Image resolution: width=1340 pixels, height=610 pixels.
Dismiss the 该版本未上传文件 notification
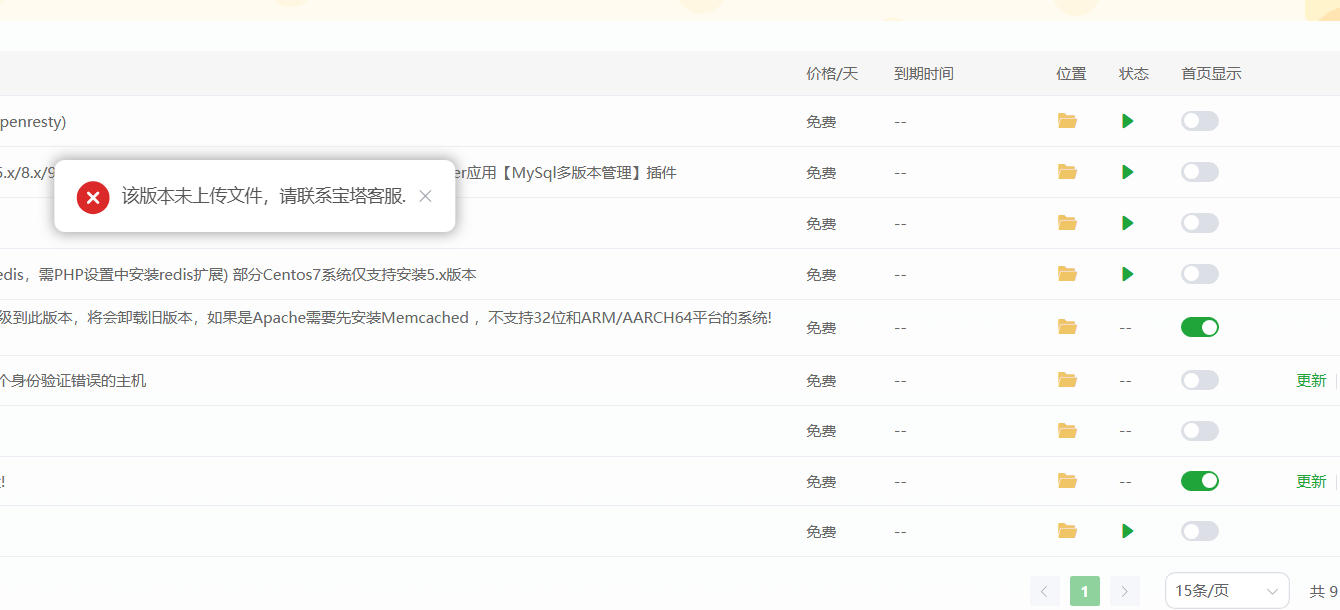click(x=425, y=196)
